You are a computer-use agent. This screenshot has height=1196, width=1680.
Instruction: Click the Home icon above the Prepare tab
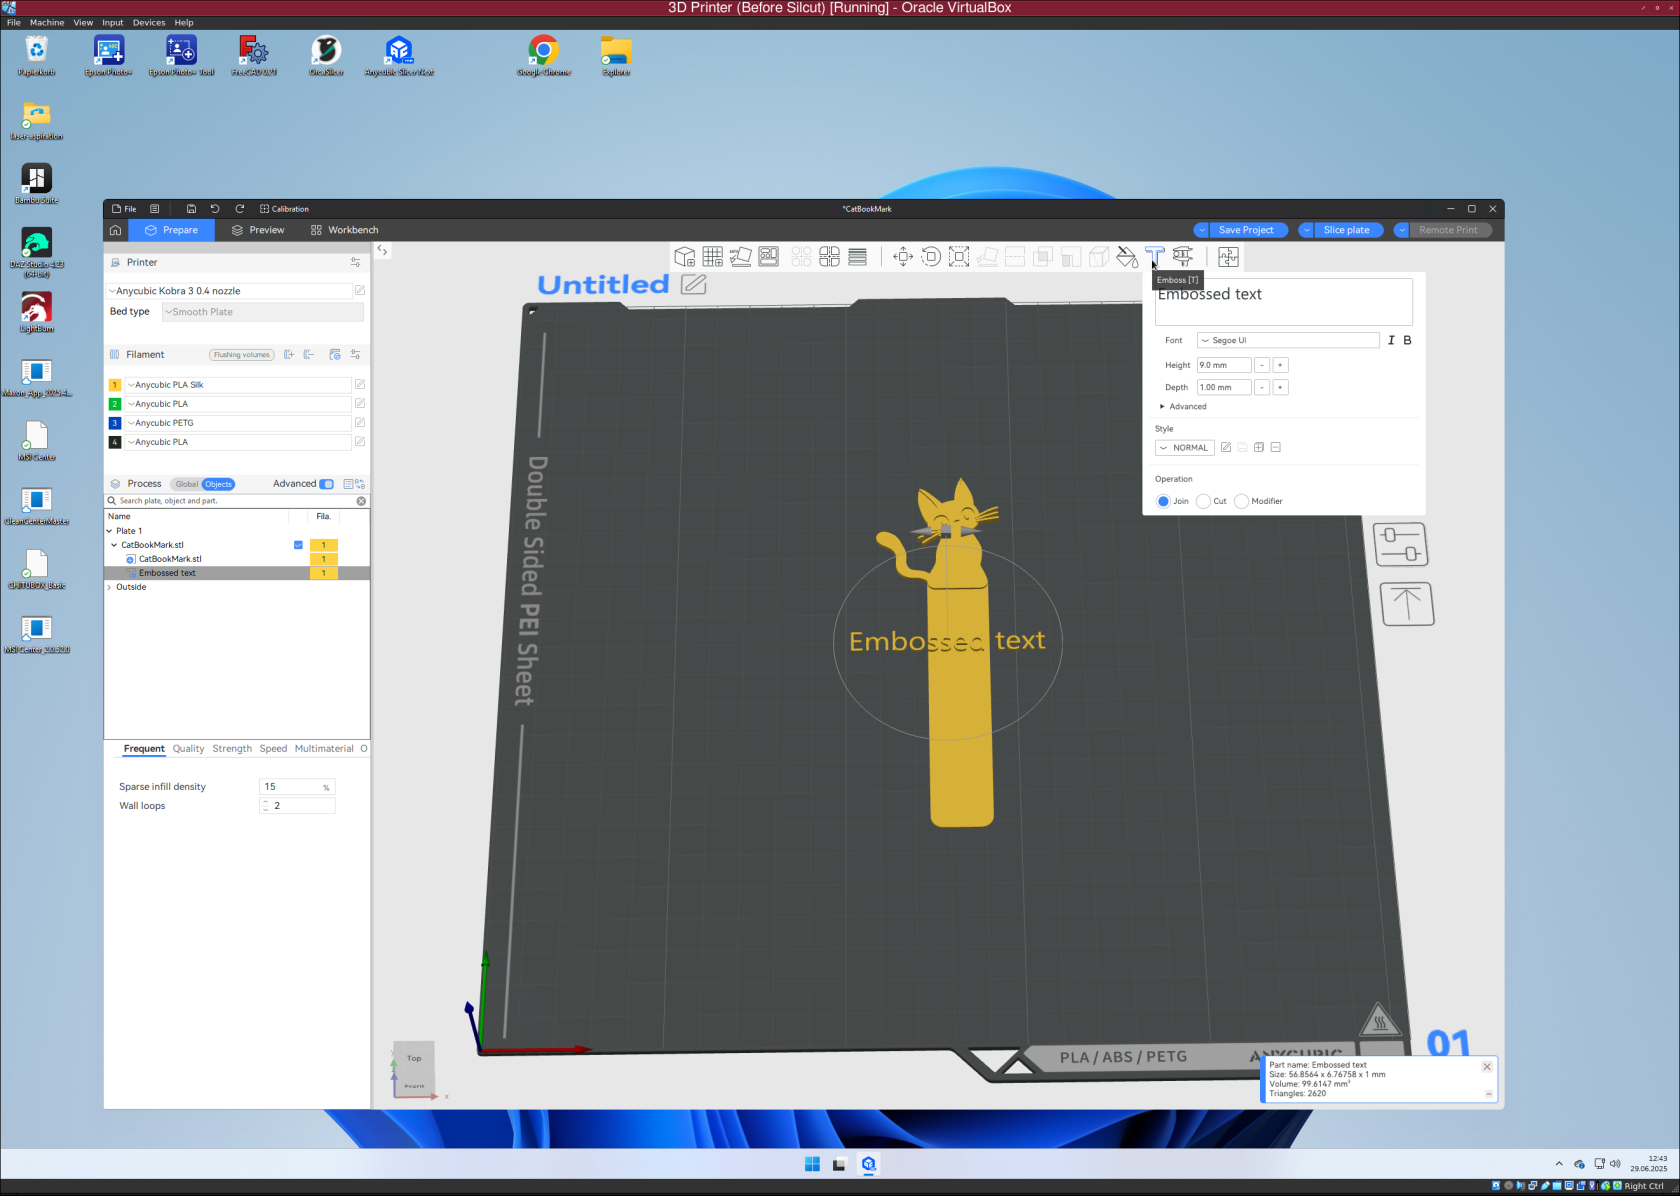click(115, 230)
